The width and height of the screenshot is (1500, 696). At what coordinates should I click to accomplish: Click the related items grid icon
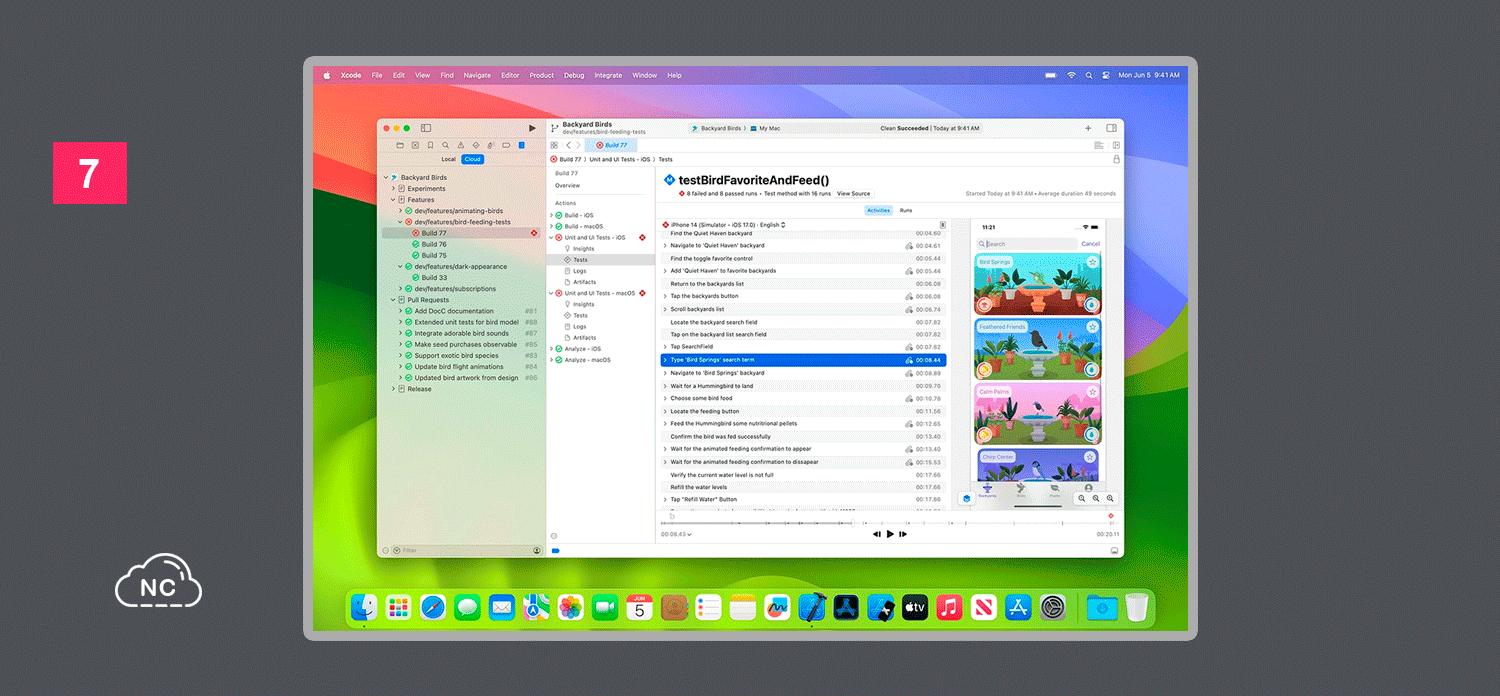554,145
